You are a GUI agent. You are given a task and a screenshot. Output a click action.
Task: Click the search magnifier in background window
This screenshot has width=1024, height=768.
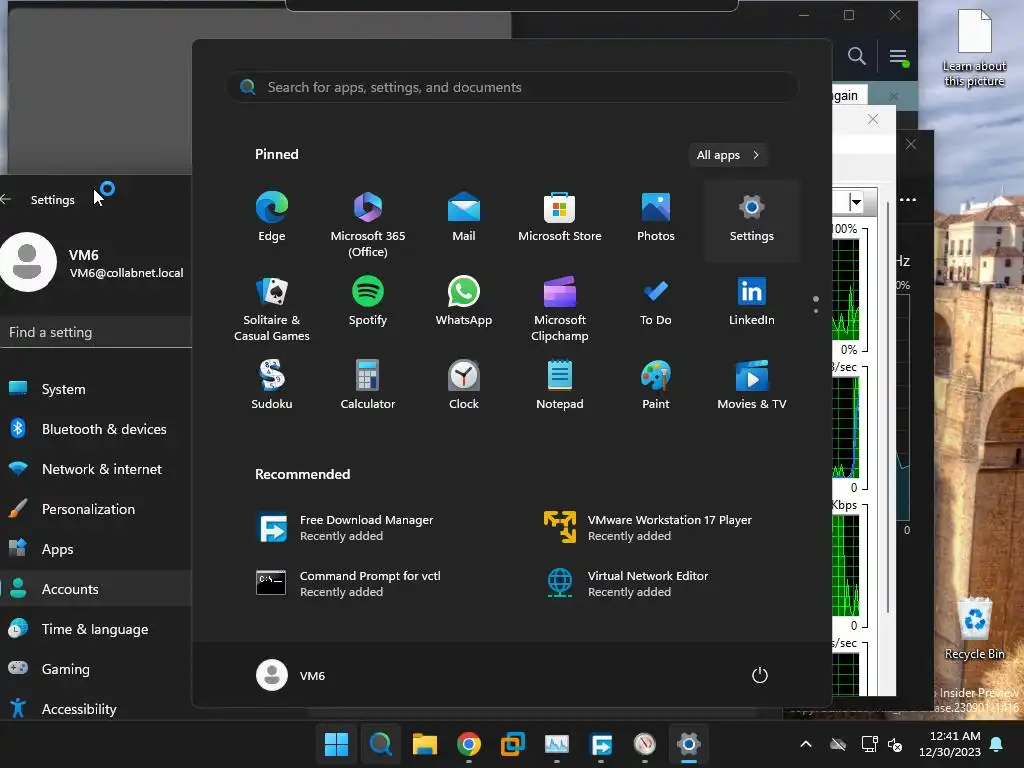click(857, 56)
